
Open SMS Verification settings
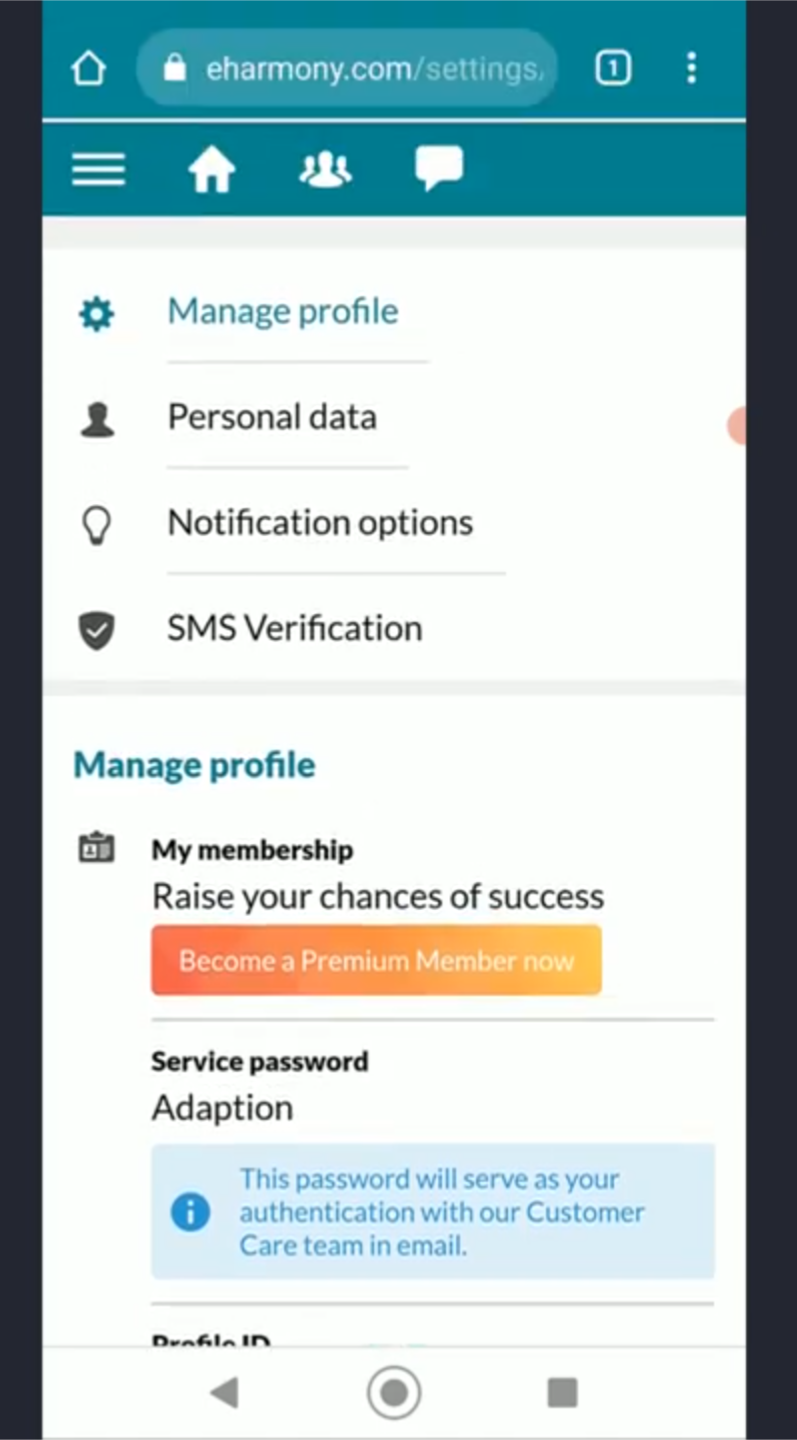tap(295, 628)
